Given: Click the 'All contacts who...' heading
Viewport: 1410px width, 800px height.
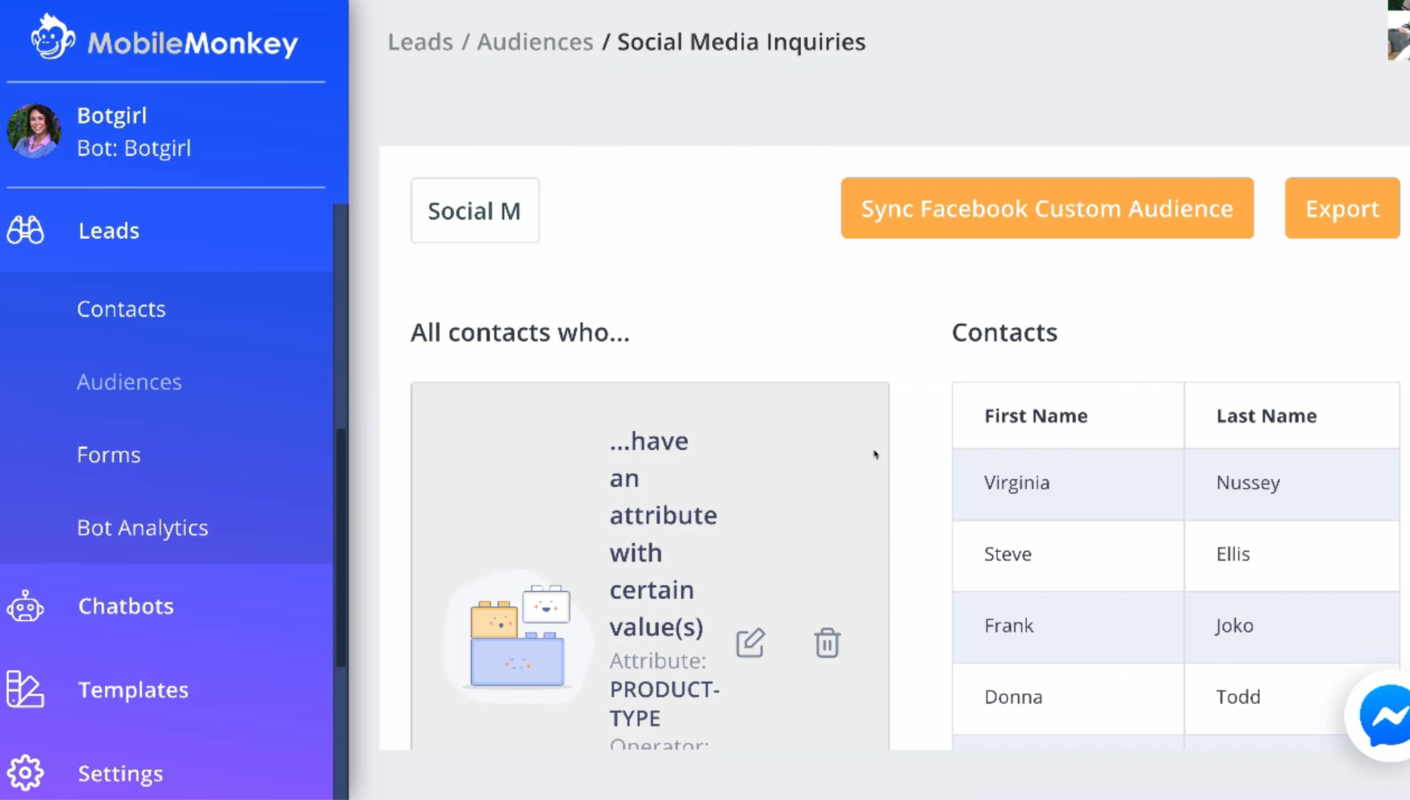Looking at the screenshot, I should (x=520, y=332).
